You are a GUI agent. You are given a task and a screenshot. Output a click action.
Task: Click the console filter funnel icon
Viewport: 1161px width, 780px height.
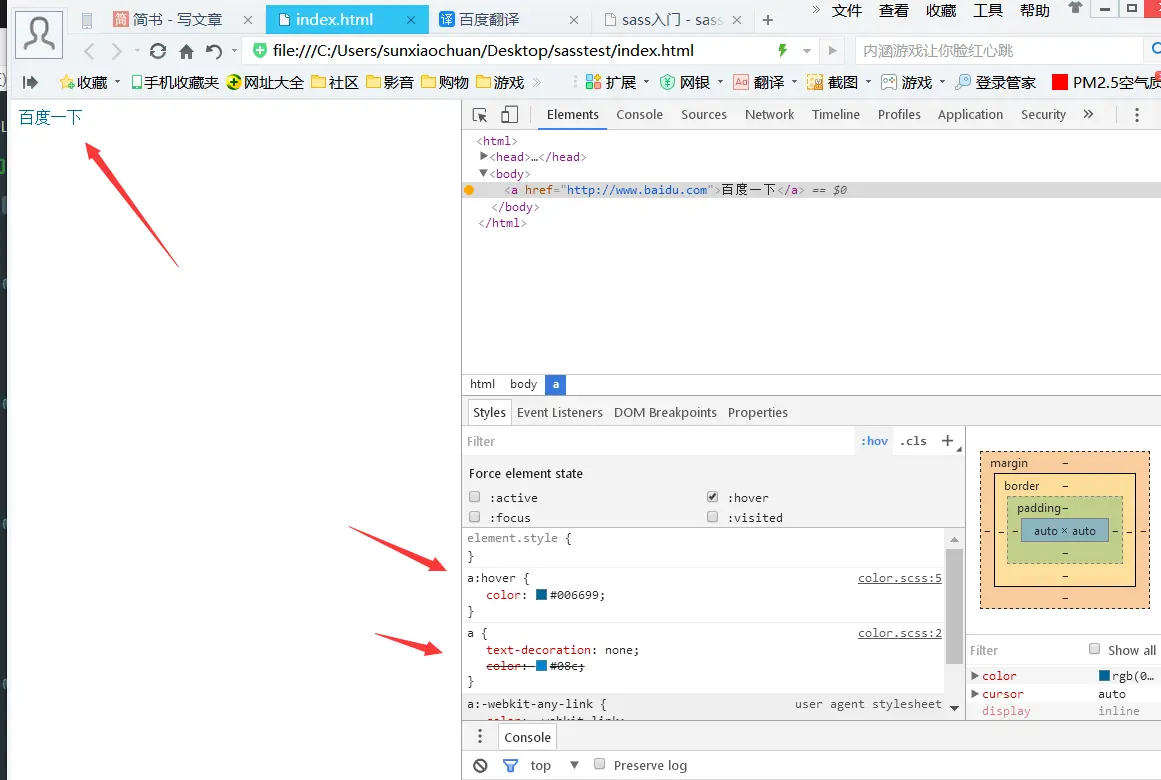tap(510, 765)
